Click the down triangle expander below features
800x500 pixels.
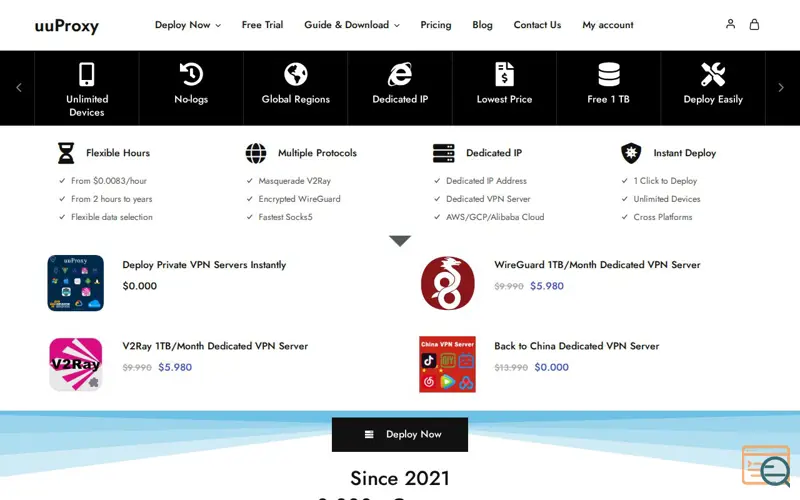click(400, 241)
